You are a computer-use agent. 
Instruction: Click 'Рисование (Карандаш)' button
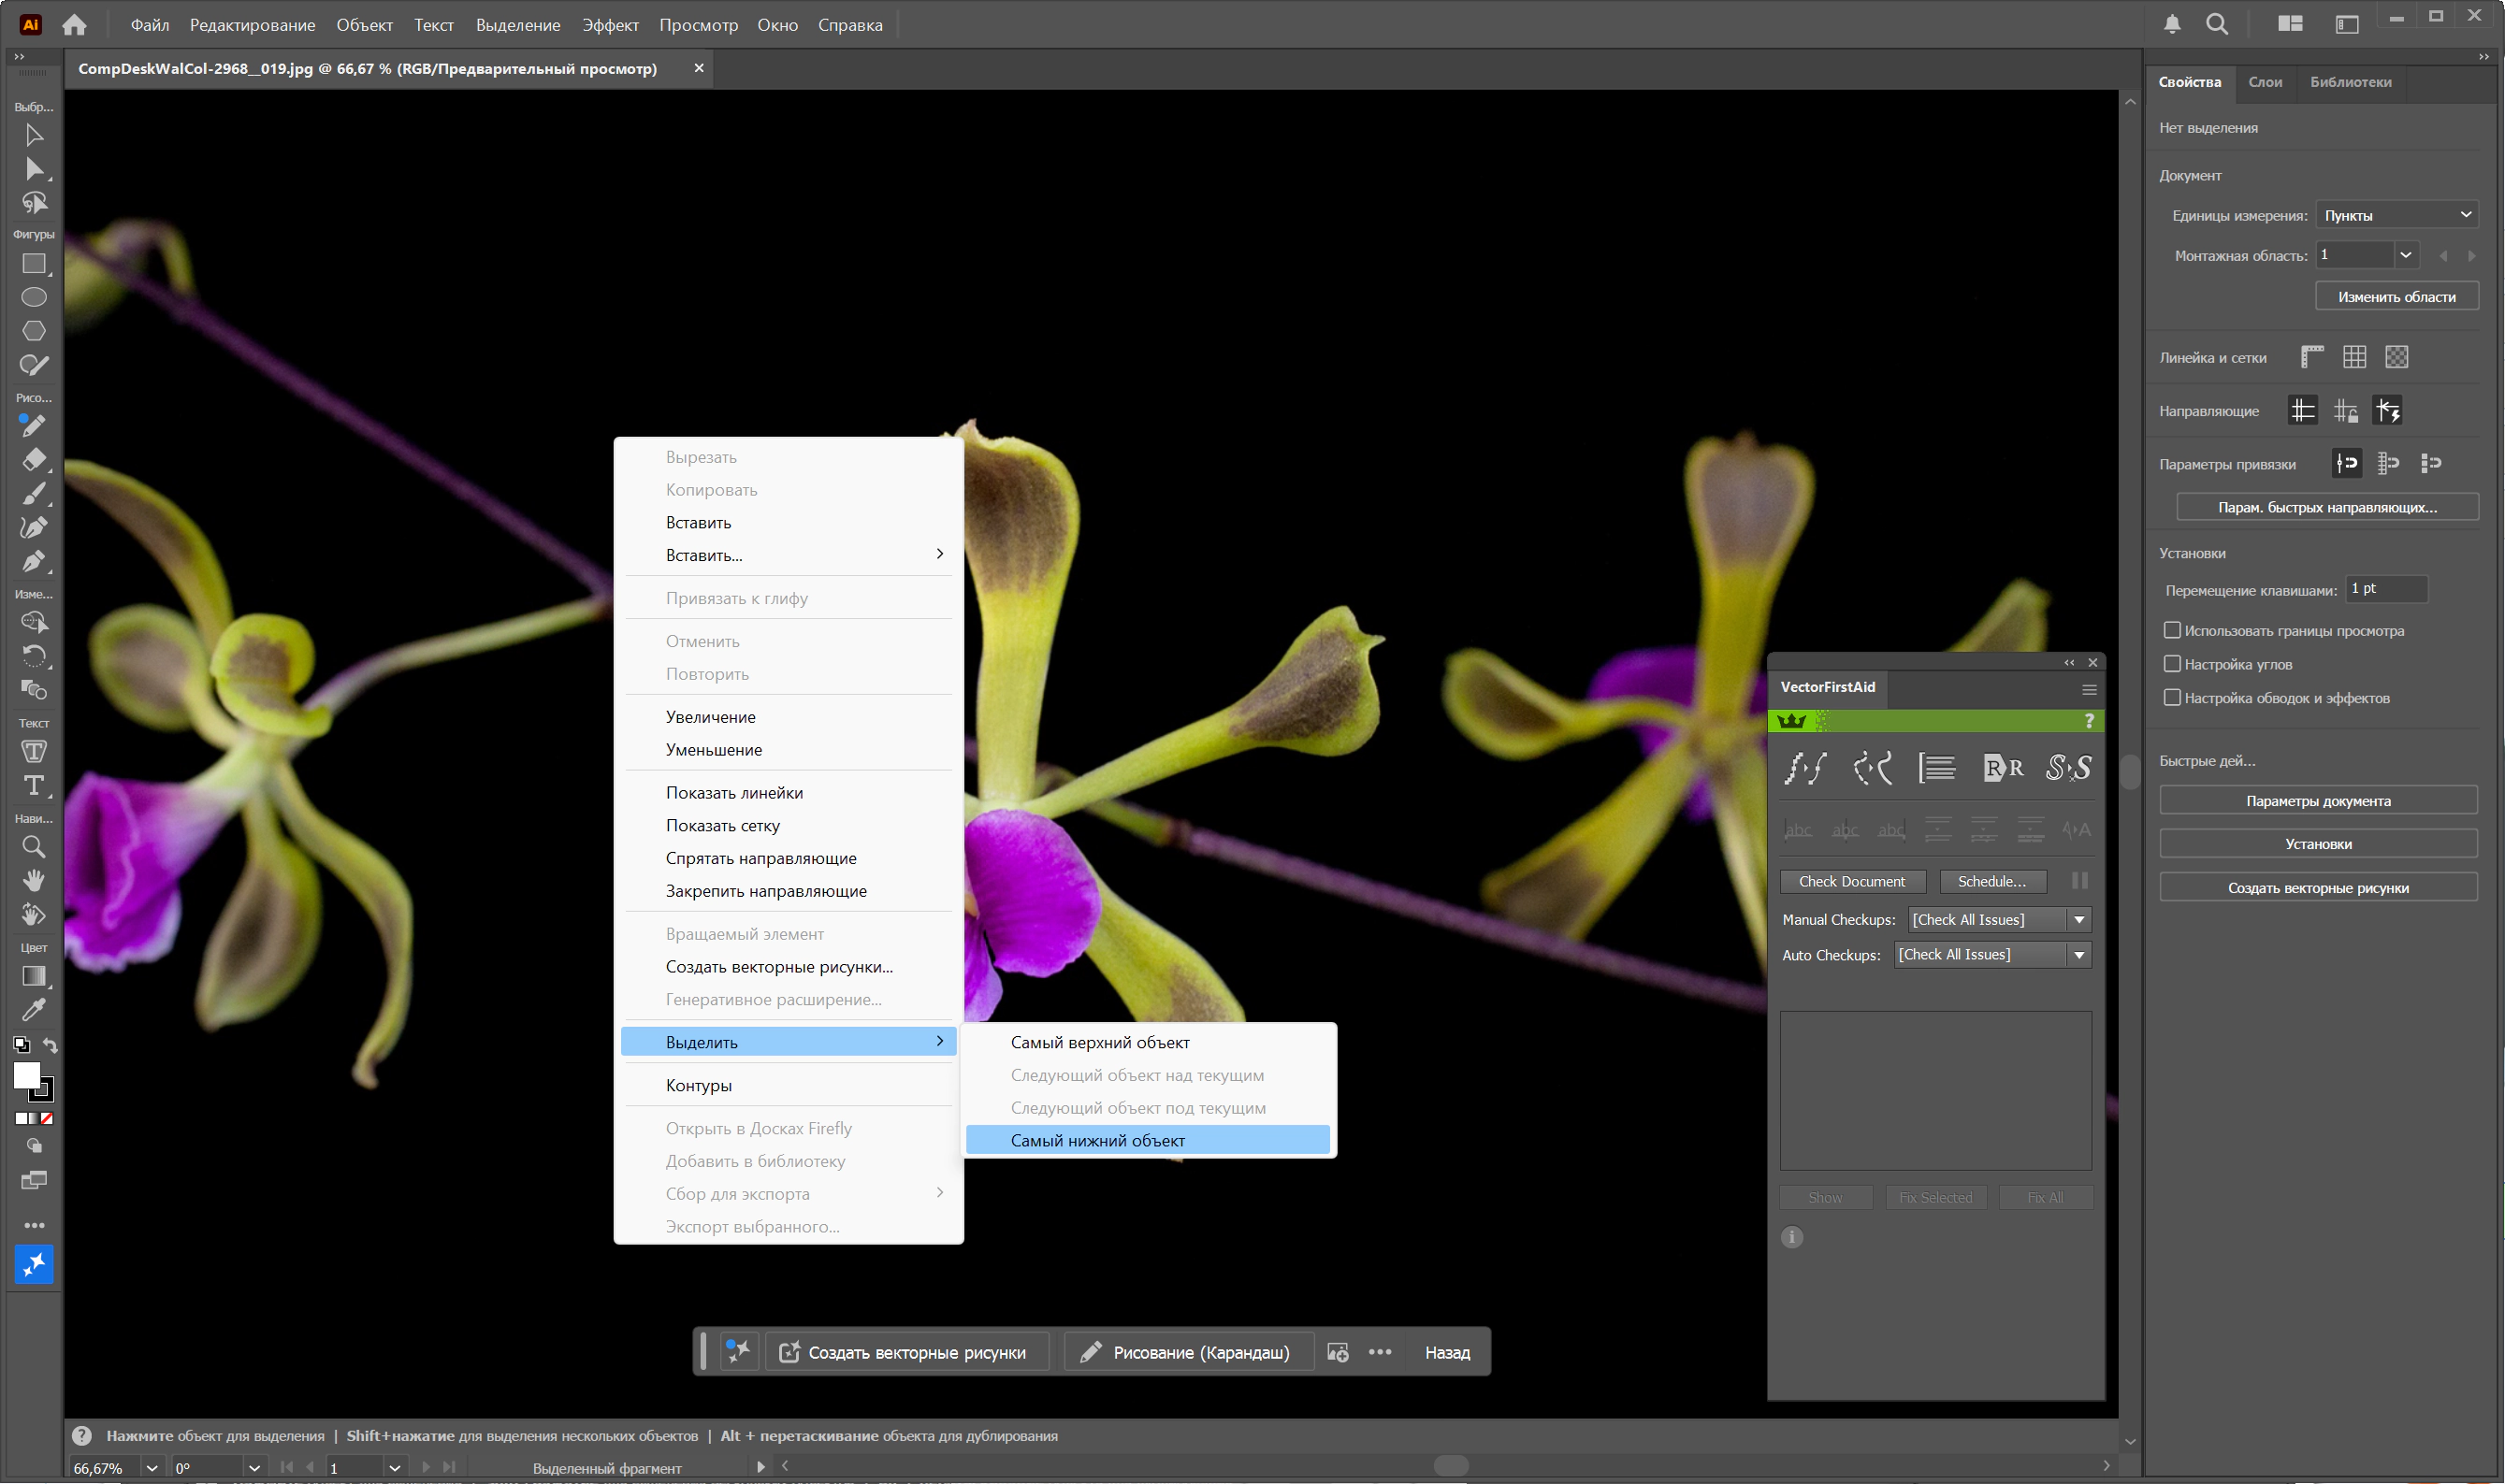coord(1188,1353)
